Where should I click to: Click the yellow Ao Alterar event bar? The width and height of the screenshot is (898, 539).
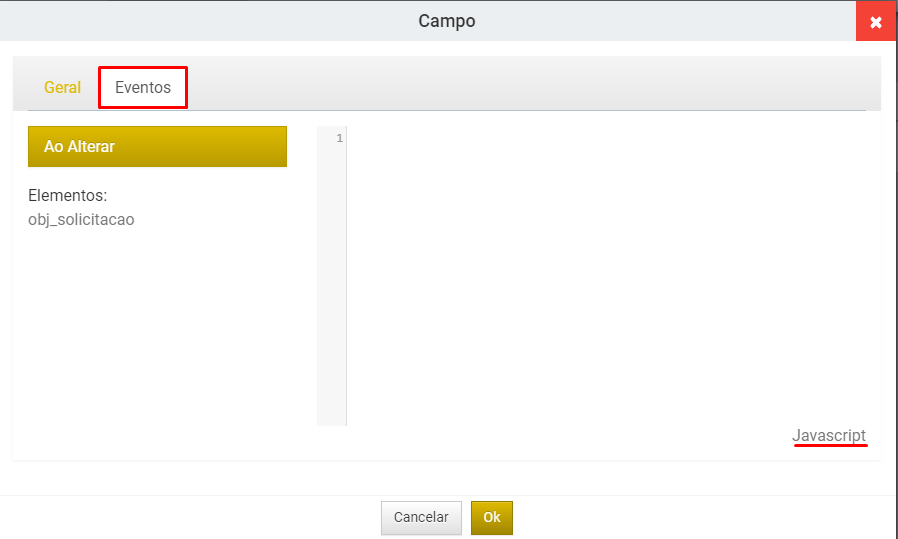[x=157, y=147]
